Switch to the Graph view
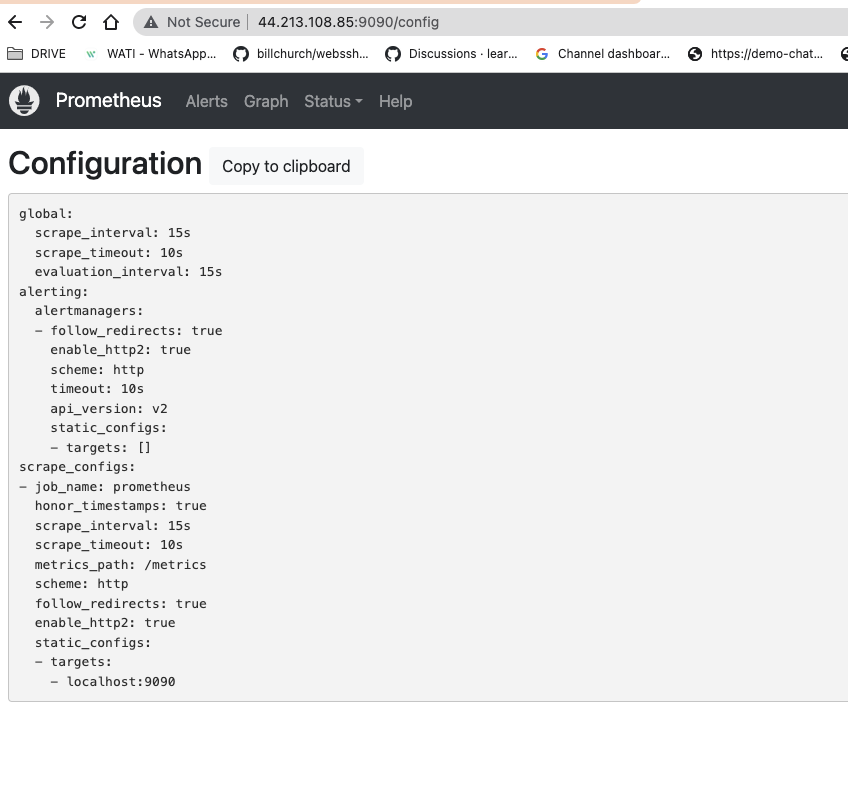This screenshot has height=798, width=848. (266, 101)
